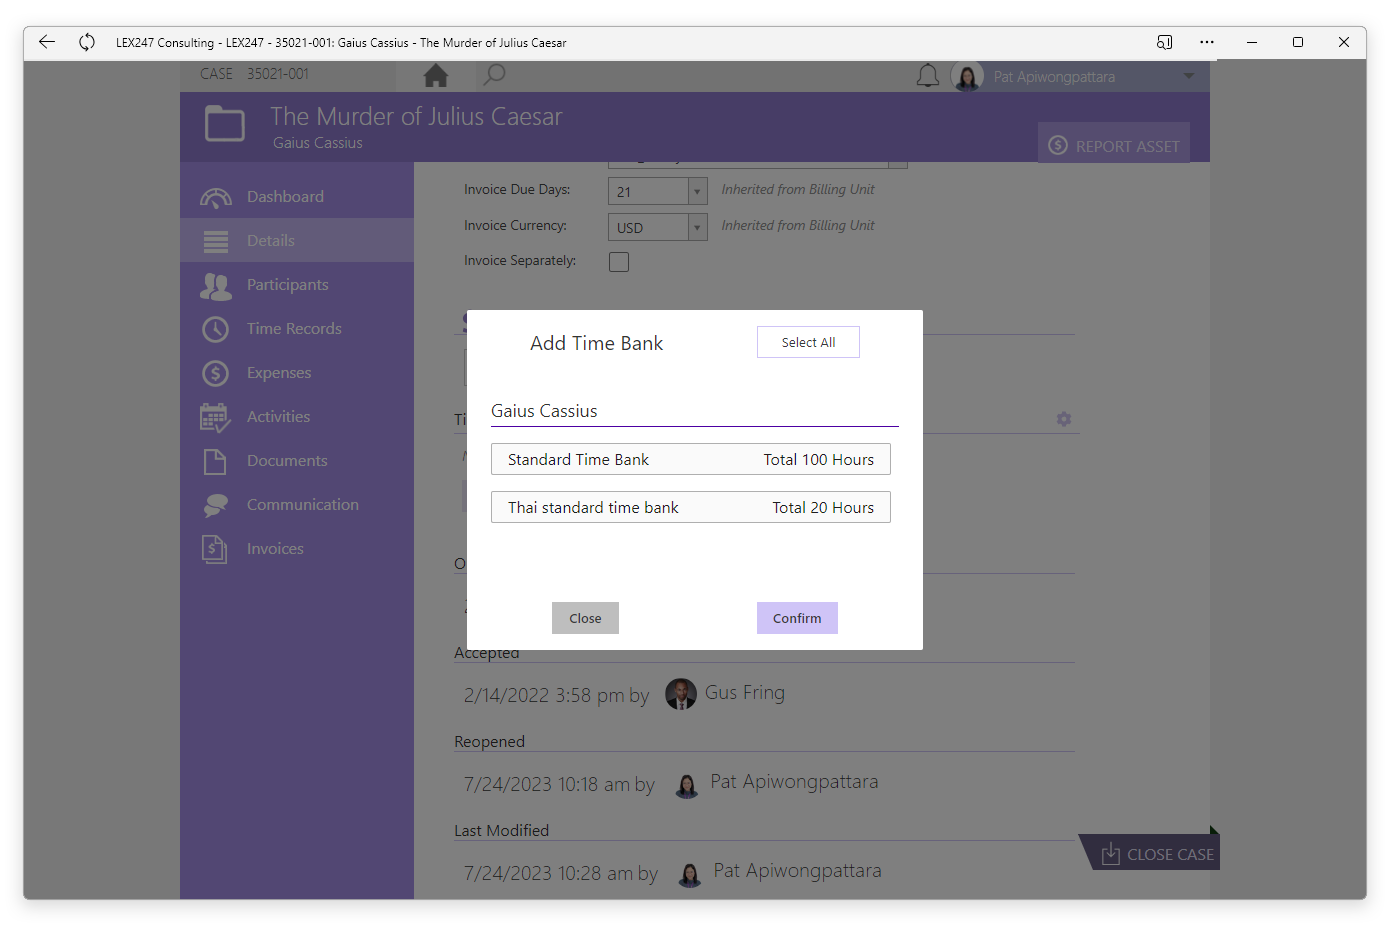Refresh the page with the reload icon
The width and height of the screenshot is (1390, 925).
point(87,42)
